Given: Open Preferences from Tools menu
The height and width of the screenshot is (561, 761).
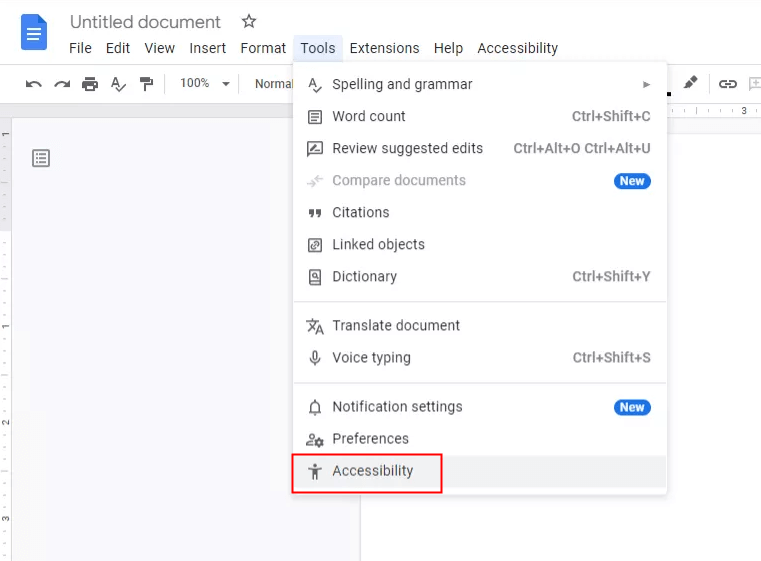Looking at the screenshot, I should (480, 439).
